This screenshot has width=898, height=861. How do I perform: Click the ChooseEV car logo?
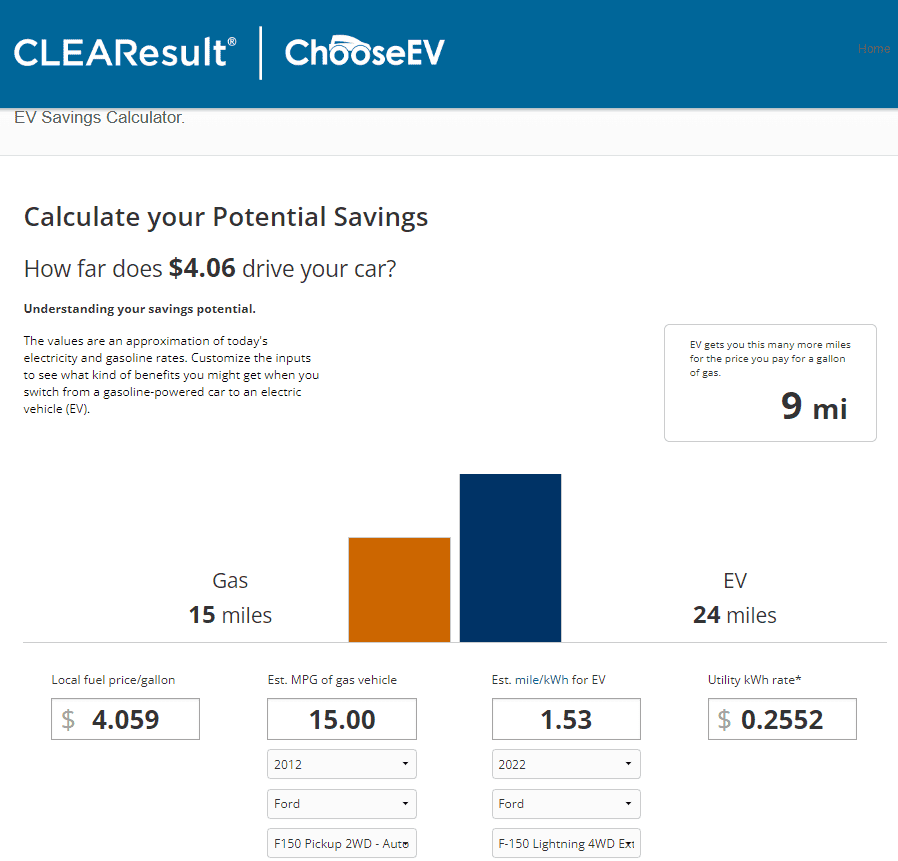(x=364, y=52)
